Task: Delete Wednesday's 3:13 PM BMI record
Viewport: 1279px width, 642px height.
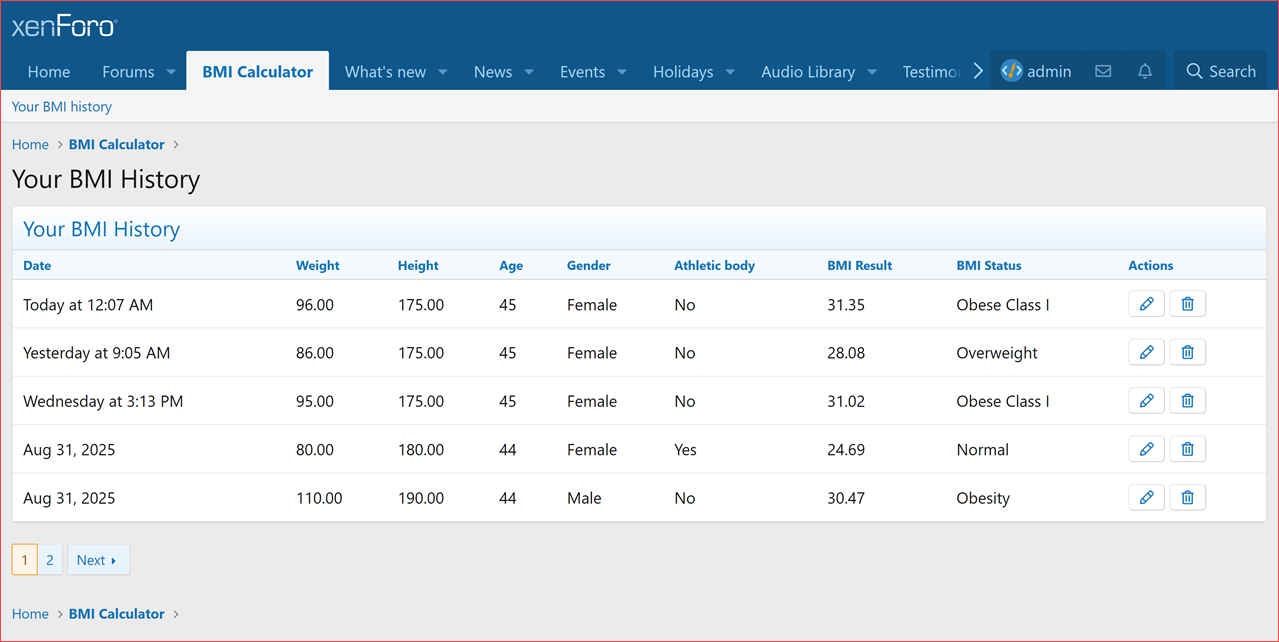Action: [x=1187, y=400]
